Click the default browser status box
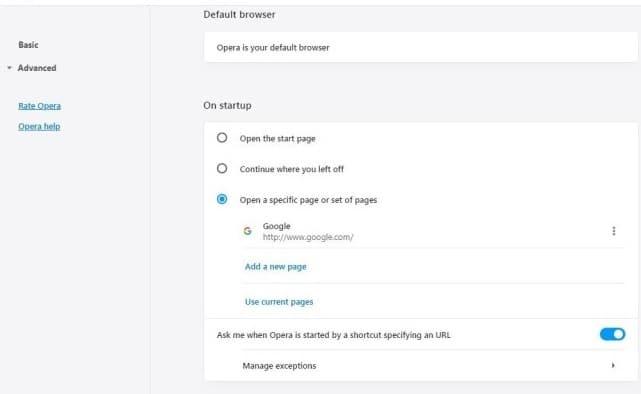Viewport: 641px width, 394px height. [421, 47]
